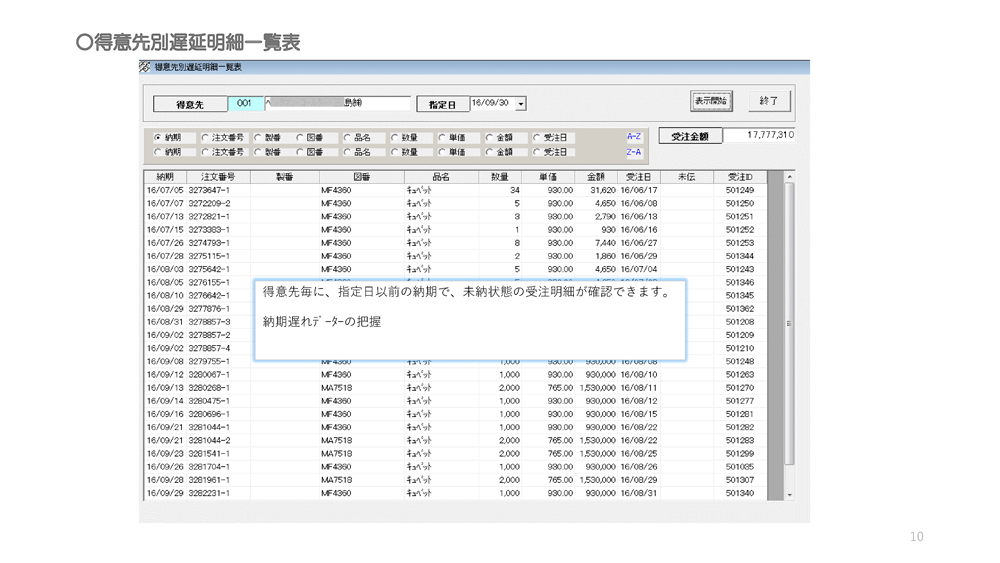Select A-Z 金額 sort radio
This screenshot has width=1000, height=563.
click(489, 137)
